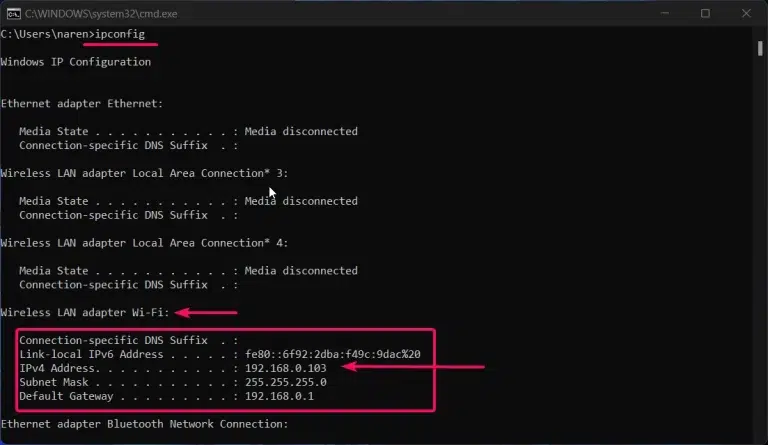Click the "Default Gateway" label
Image resolution: width=768 pixels, height=445 pixels.
click(x=66, y=396)
